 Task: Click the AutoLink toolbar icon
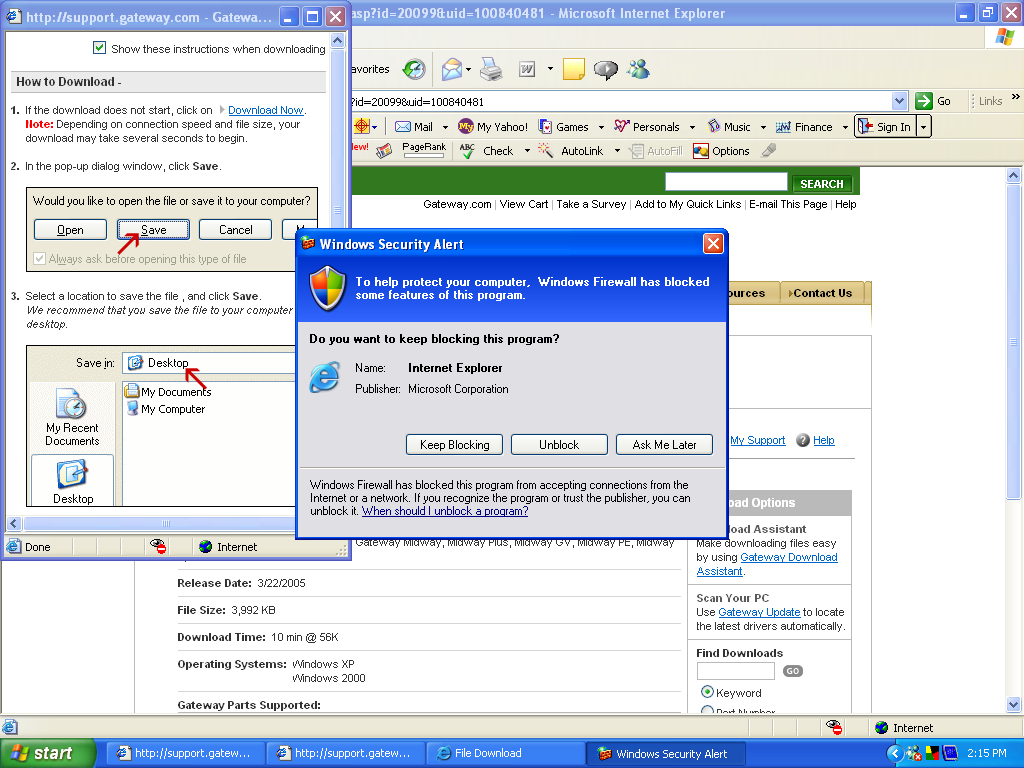pyautogui.click(x=545, y=151)
